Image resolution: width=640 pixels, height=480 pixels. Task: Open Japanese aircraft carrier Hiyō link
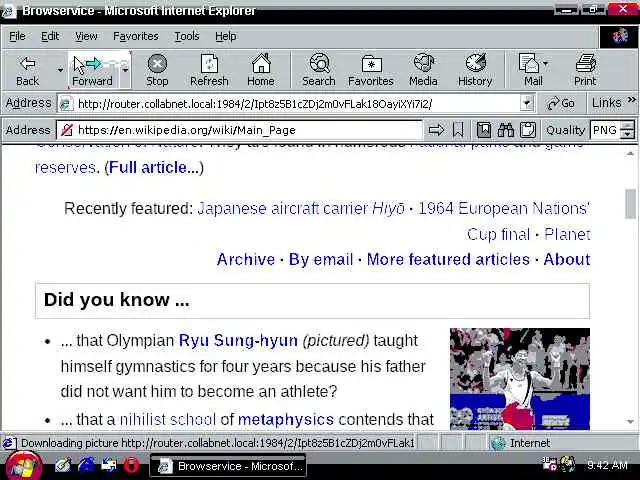click(301, 209)
